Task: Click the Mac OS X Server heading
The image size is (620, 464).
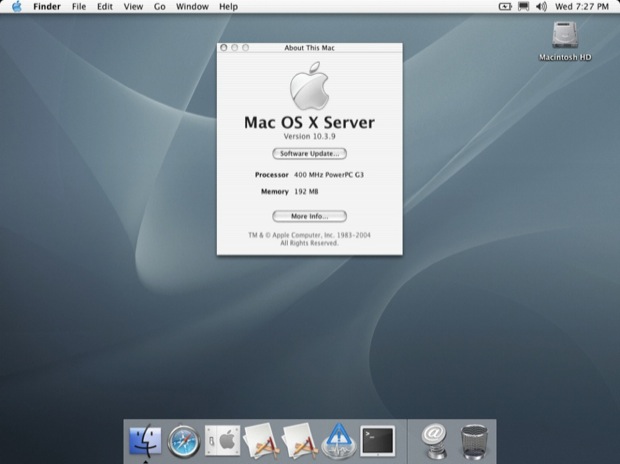Action: coord(309,122)
